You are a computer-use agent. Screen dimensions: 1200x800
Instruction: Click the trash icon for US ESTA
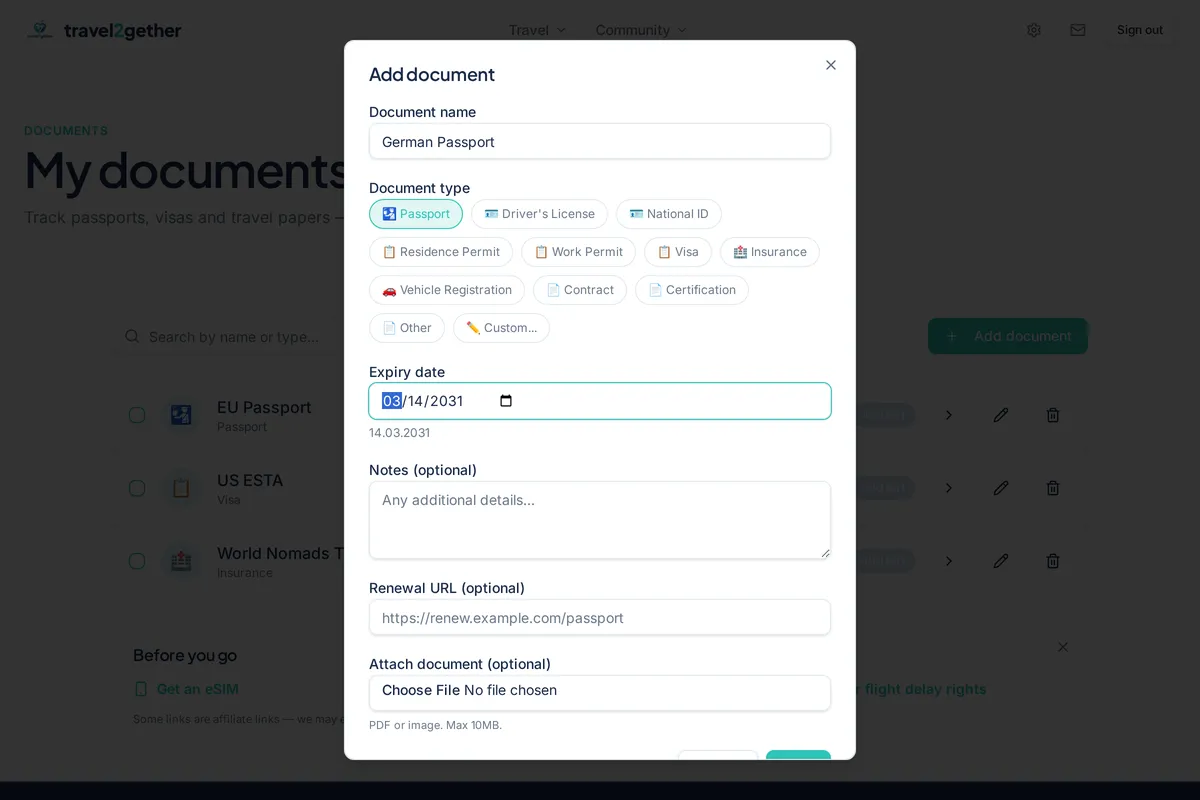1053,488
